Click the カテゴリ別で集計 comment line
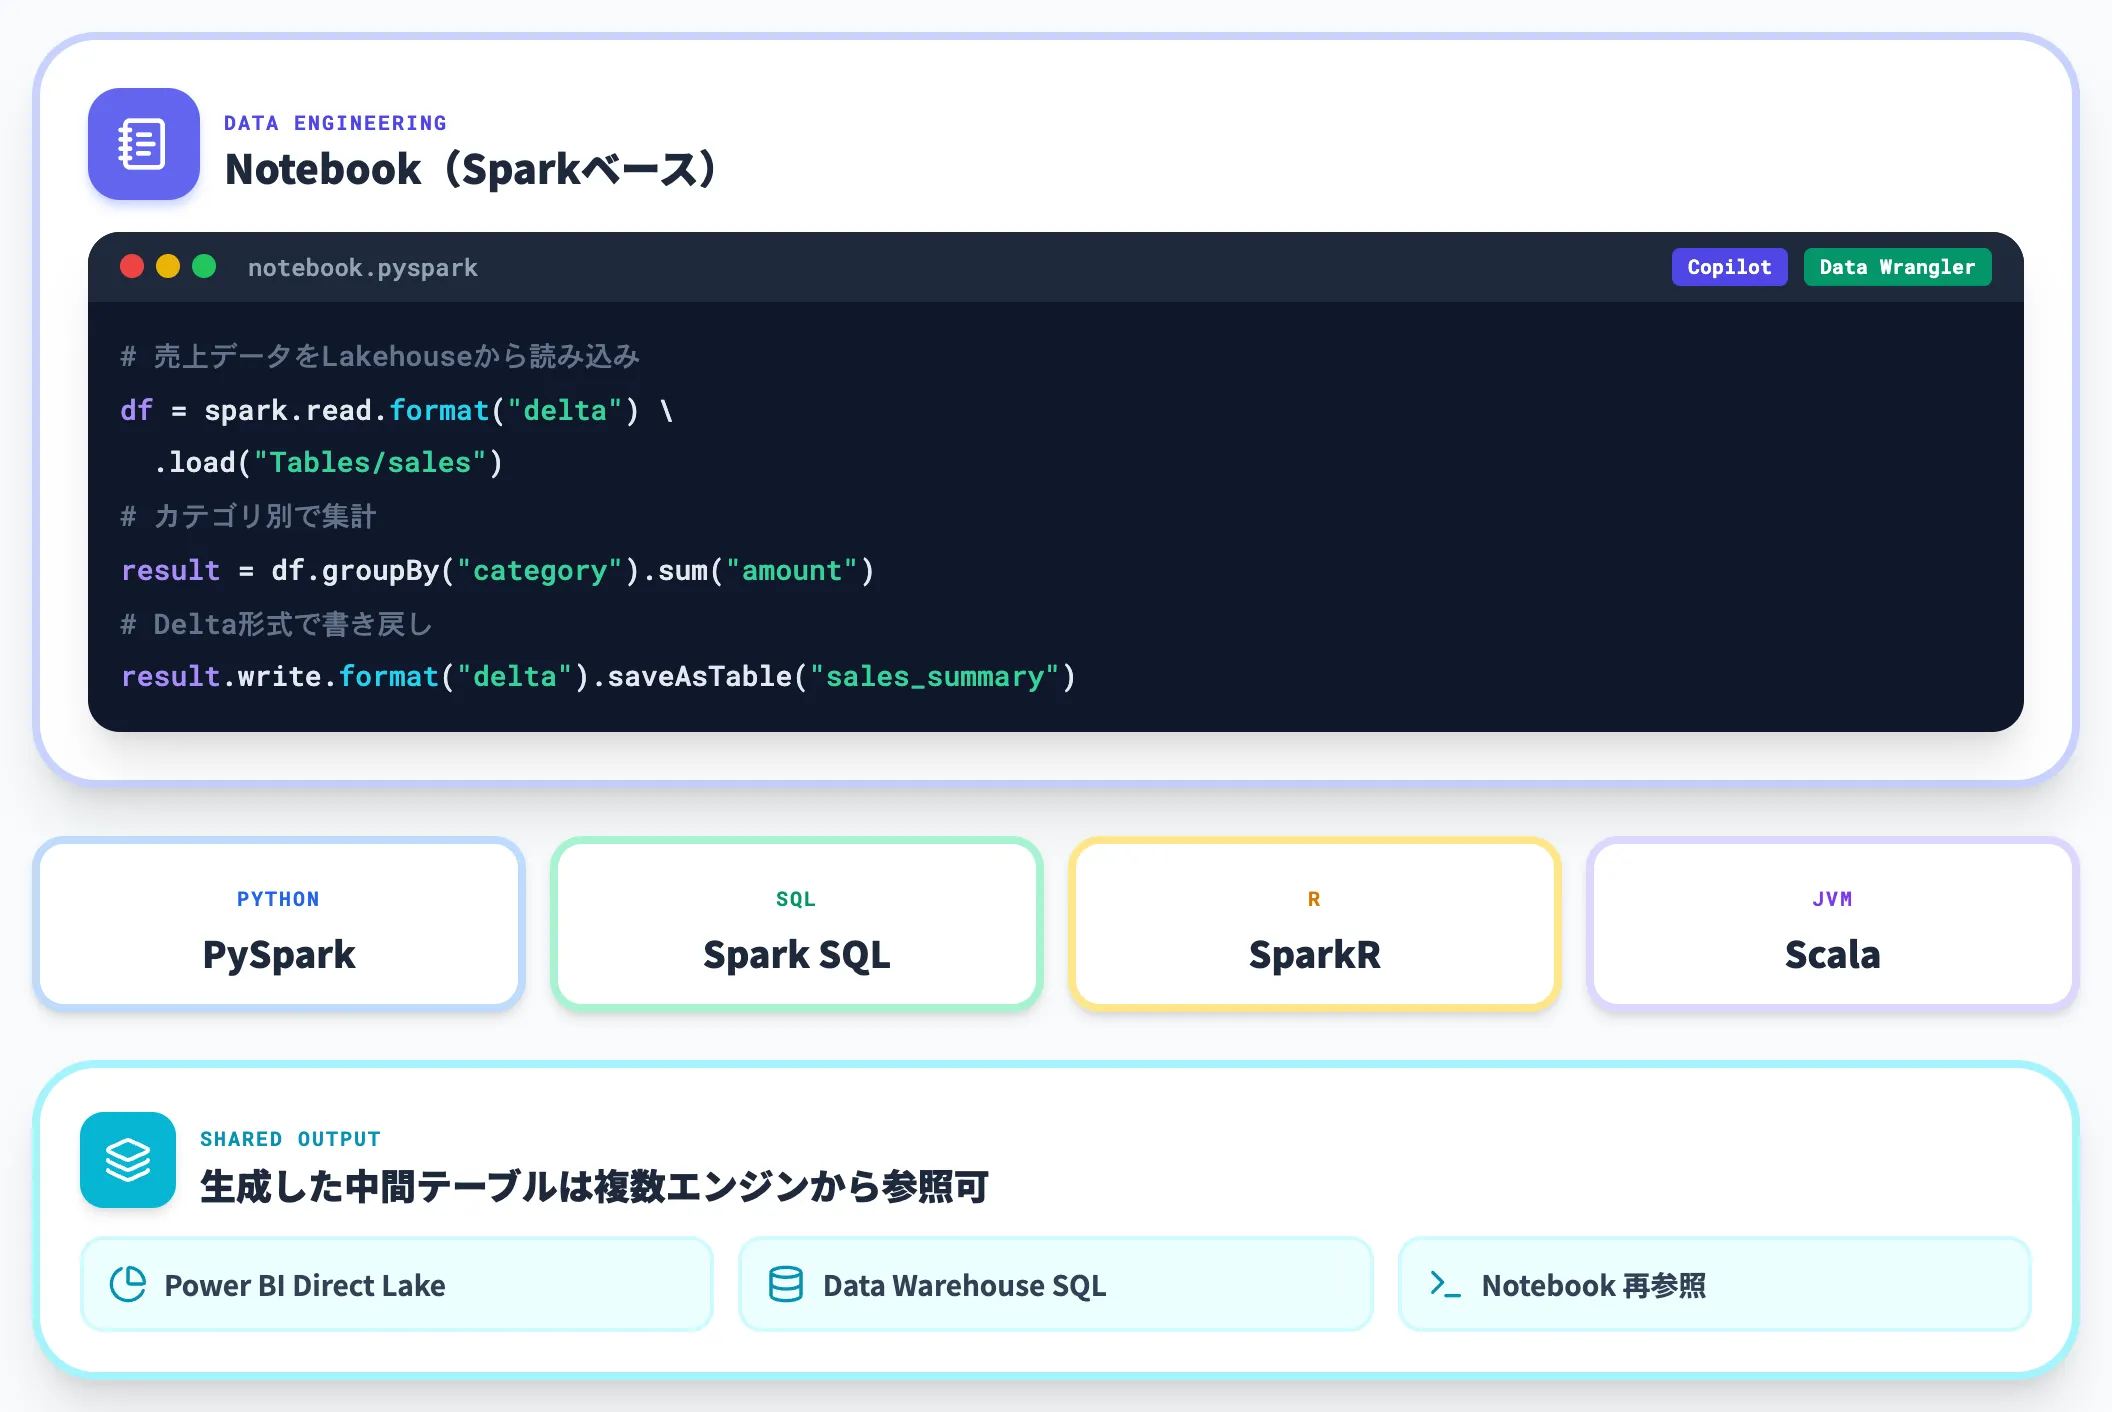2112x1412 pixels. point(248,516)
